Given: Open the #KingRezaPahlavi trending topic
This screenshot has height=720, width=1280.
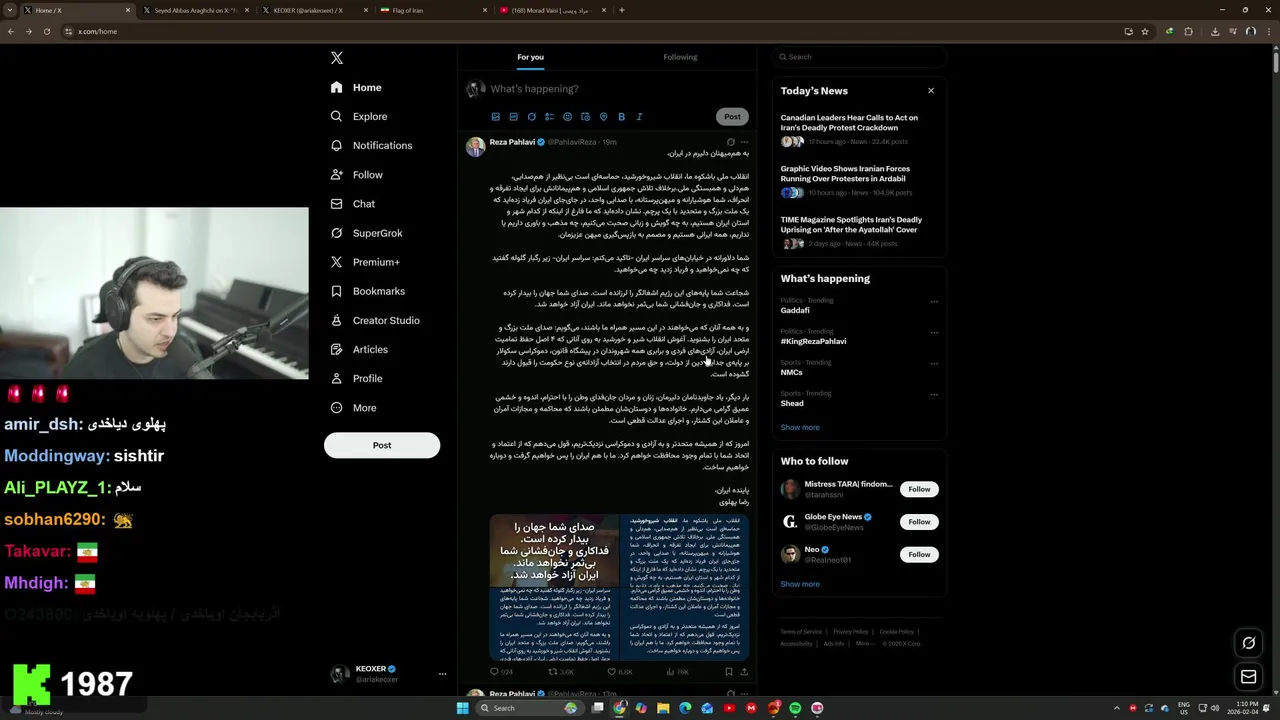Looking at the screenshot, I should [x=813, y=341].
